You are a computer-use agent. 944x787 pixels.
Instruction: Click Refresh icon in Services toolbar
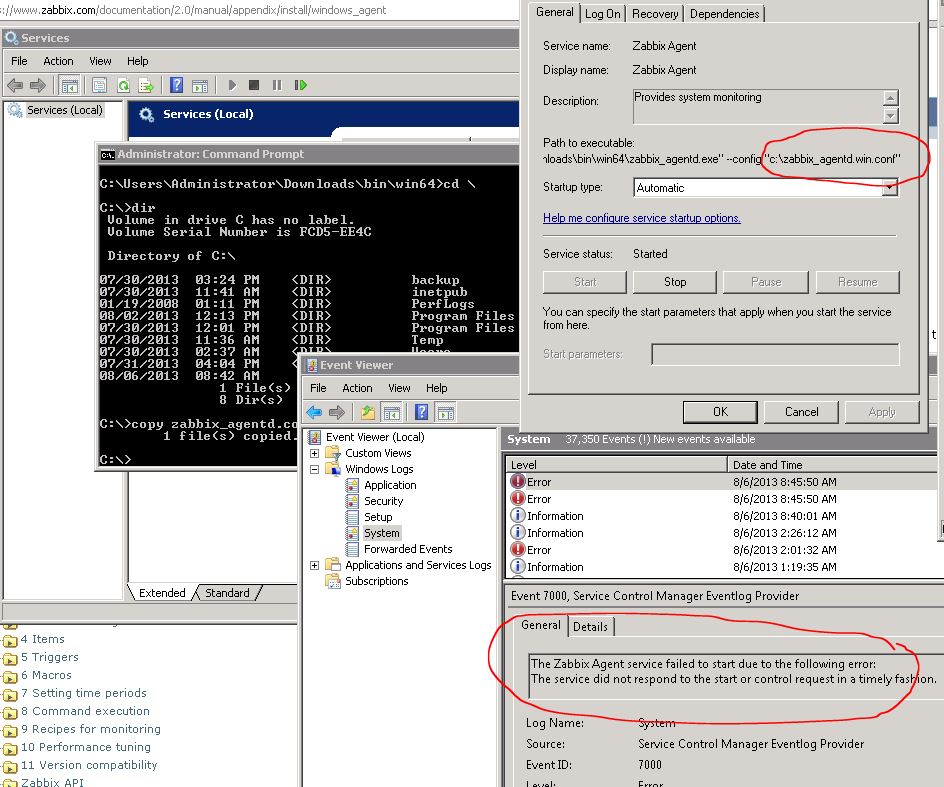tap(123, 86)
